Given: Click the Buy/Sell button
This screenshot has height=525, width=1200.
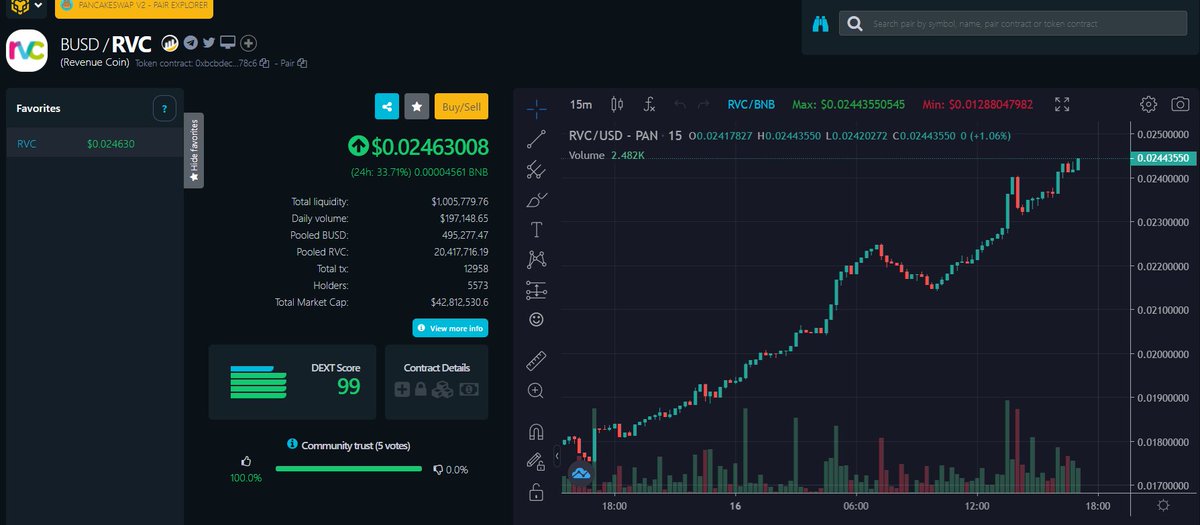Looking at the screenshot, I should pyautogui.click(x=462, y=106).
